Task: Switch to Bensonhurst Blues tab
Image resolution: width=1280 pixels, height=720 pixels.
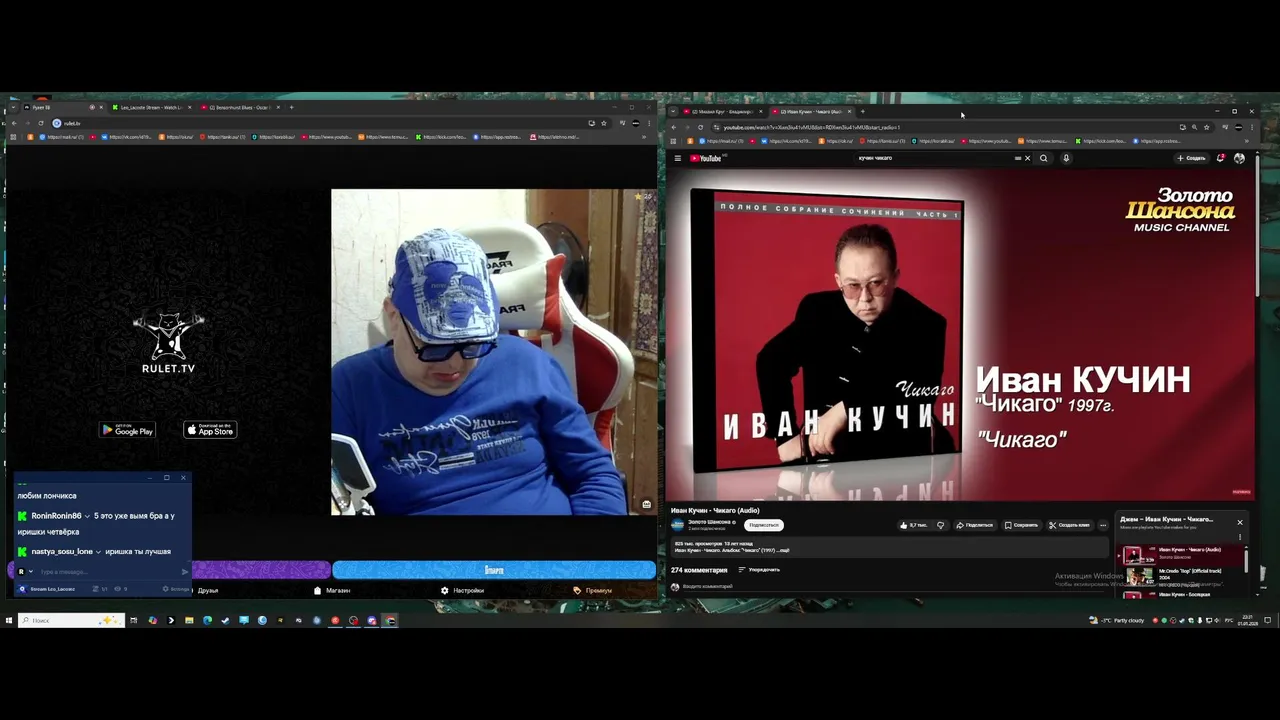Action: [x=240, y=107]
